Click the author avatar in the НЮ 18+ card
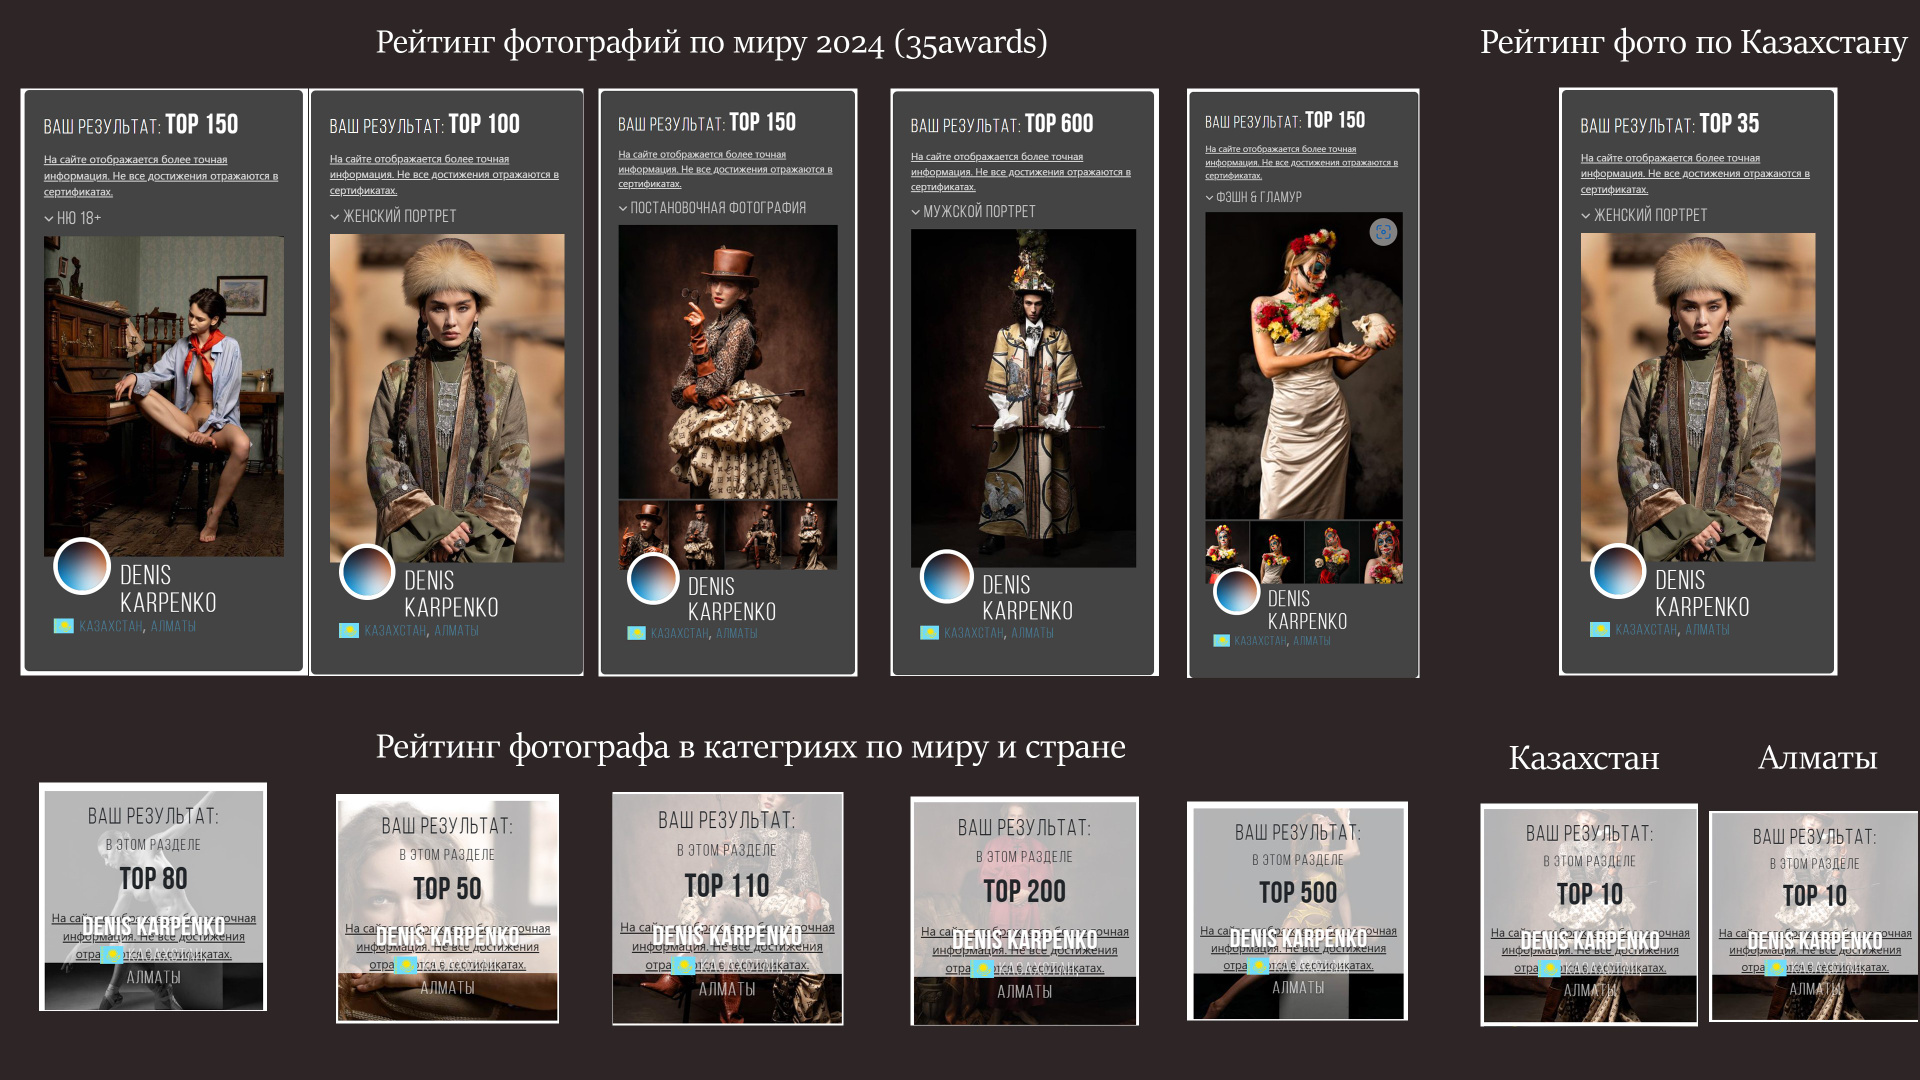Image resolution: width=1920 pixels, height=1080 pixels. (82, 566)
